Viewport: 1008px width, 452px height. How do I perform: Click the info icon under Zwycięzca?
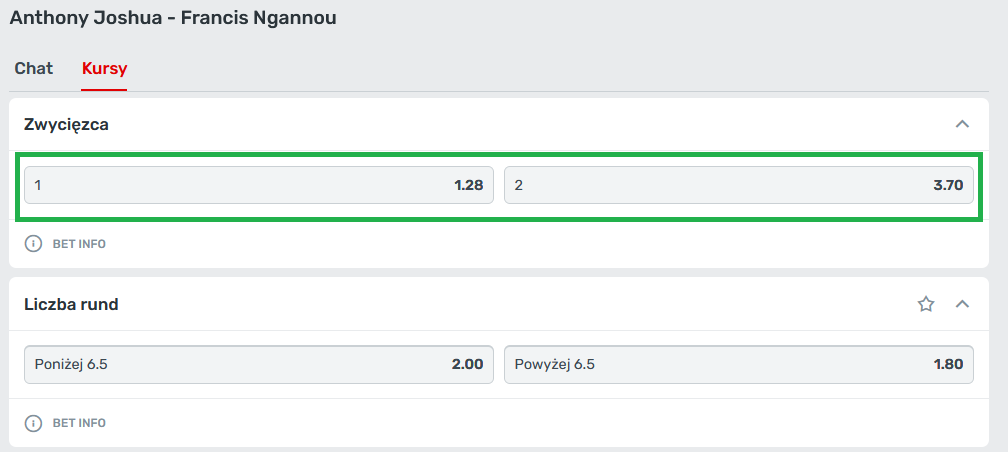pos(33,243)
